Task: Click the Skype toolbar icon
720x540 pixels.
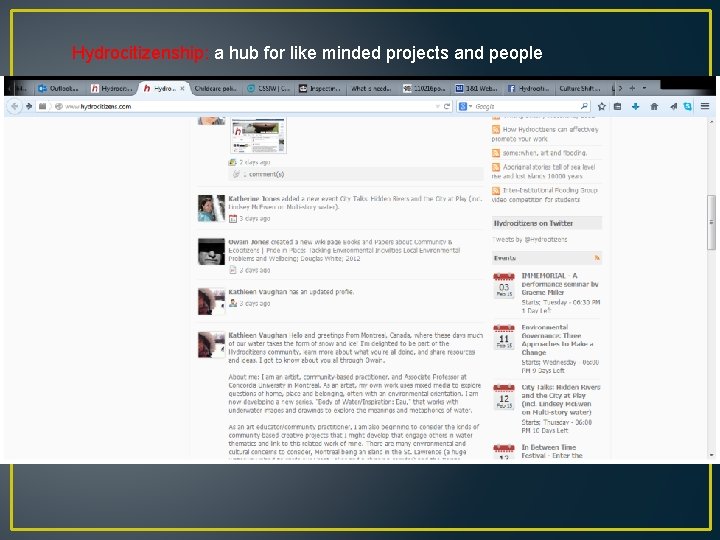Action: [x=687, y=107]
